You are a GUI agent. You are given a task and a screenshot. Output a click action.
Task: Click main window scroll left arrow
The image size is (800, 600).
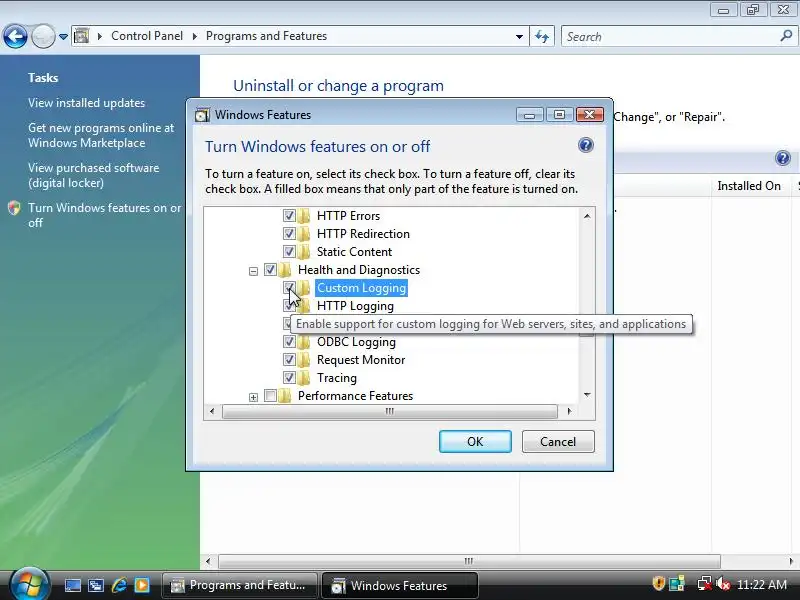[208, 561]
